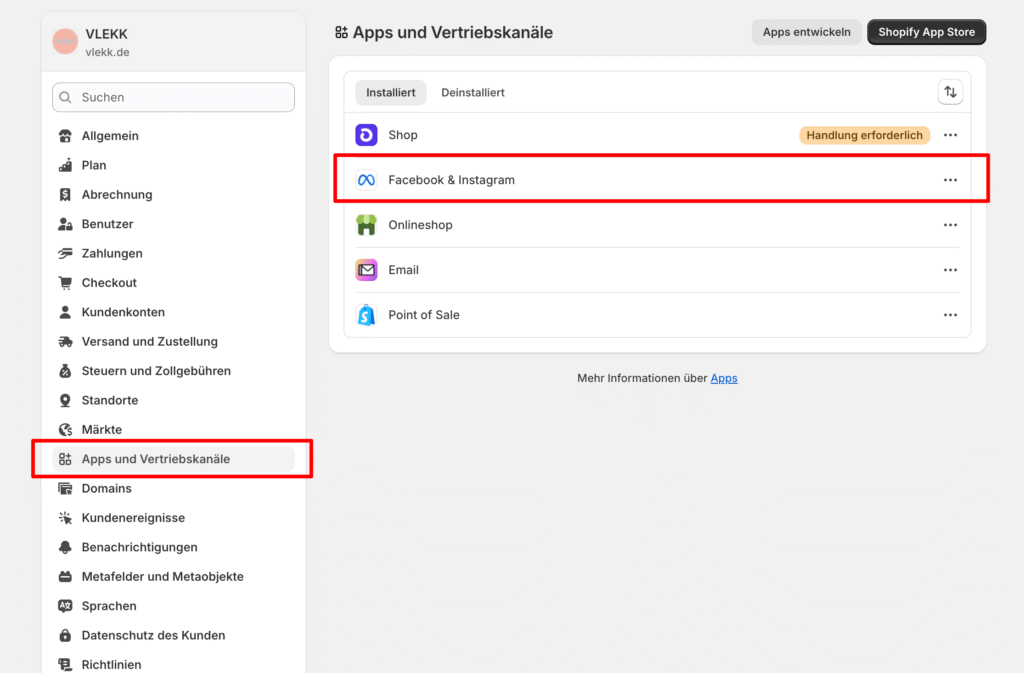
Task: Click the sort apps arrows button
Action: [950, 92]
